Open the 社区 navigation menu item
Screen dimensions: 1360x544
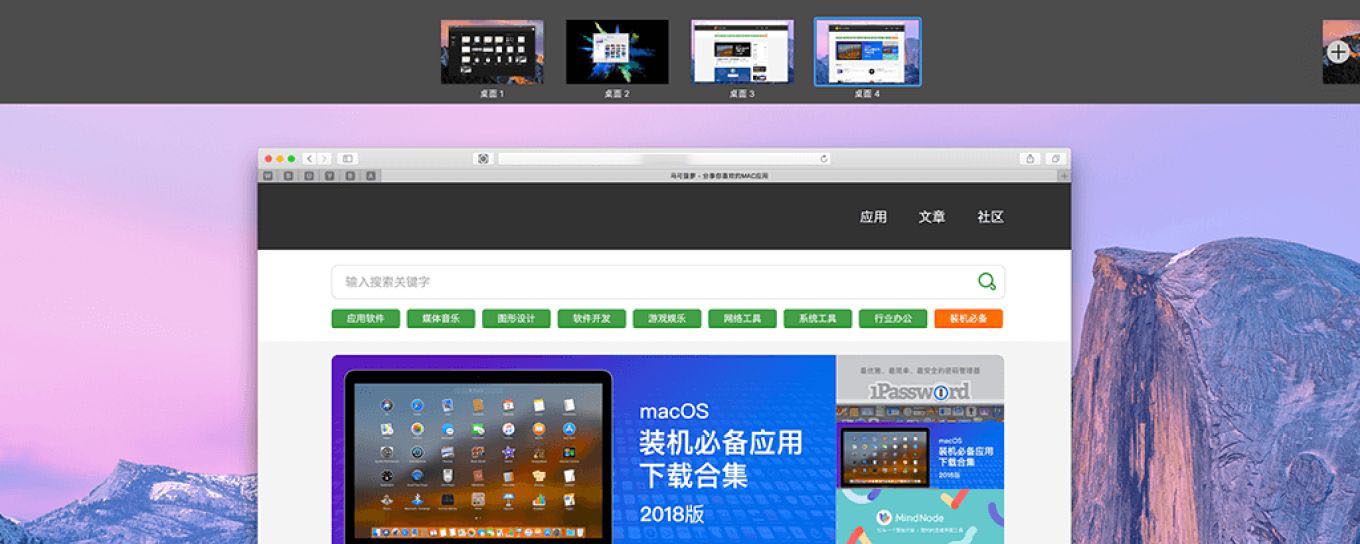click(990, 217)
